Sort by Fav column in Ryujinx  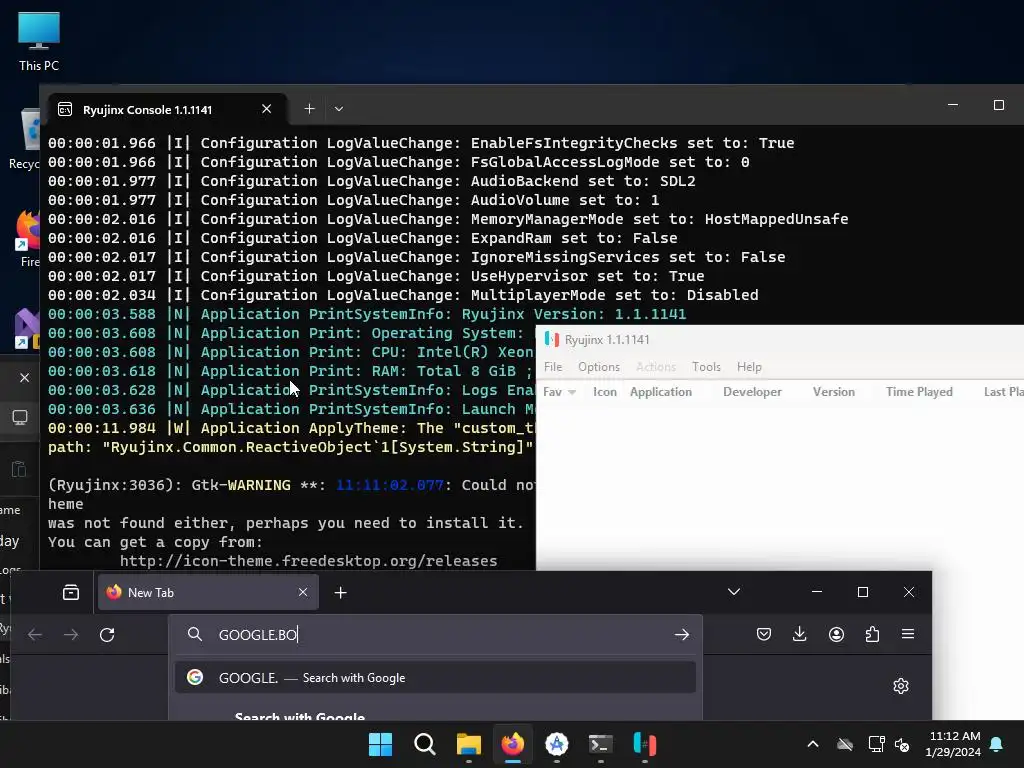click(559, 392)
